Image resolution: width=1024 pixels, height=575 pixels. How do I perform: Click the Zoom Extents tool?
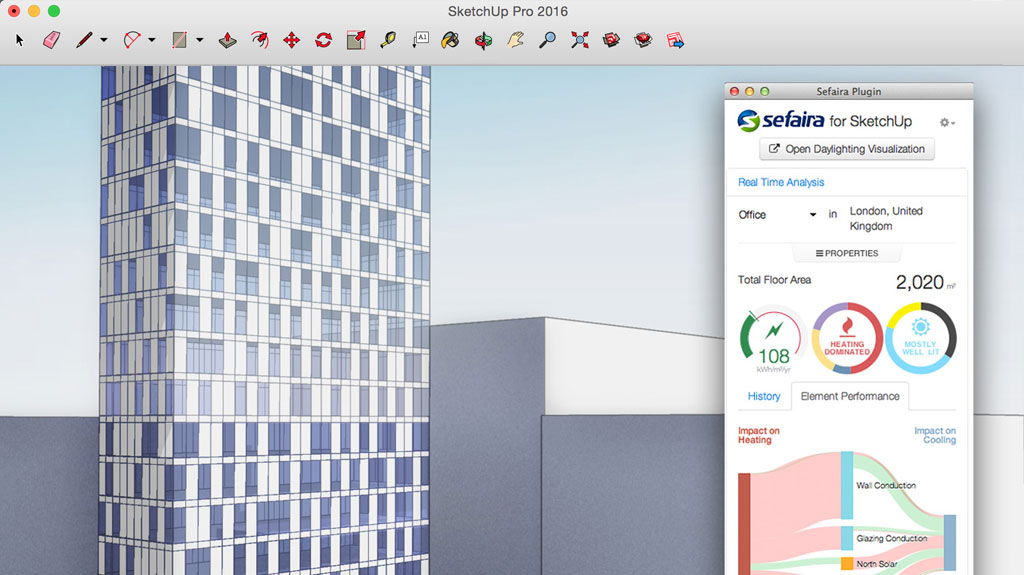[579, 41]
